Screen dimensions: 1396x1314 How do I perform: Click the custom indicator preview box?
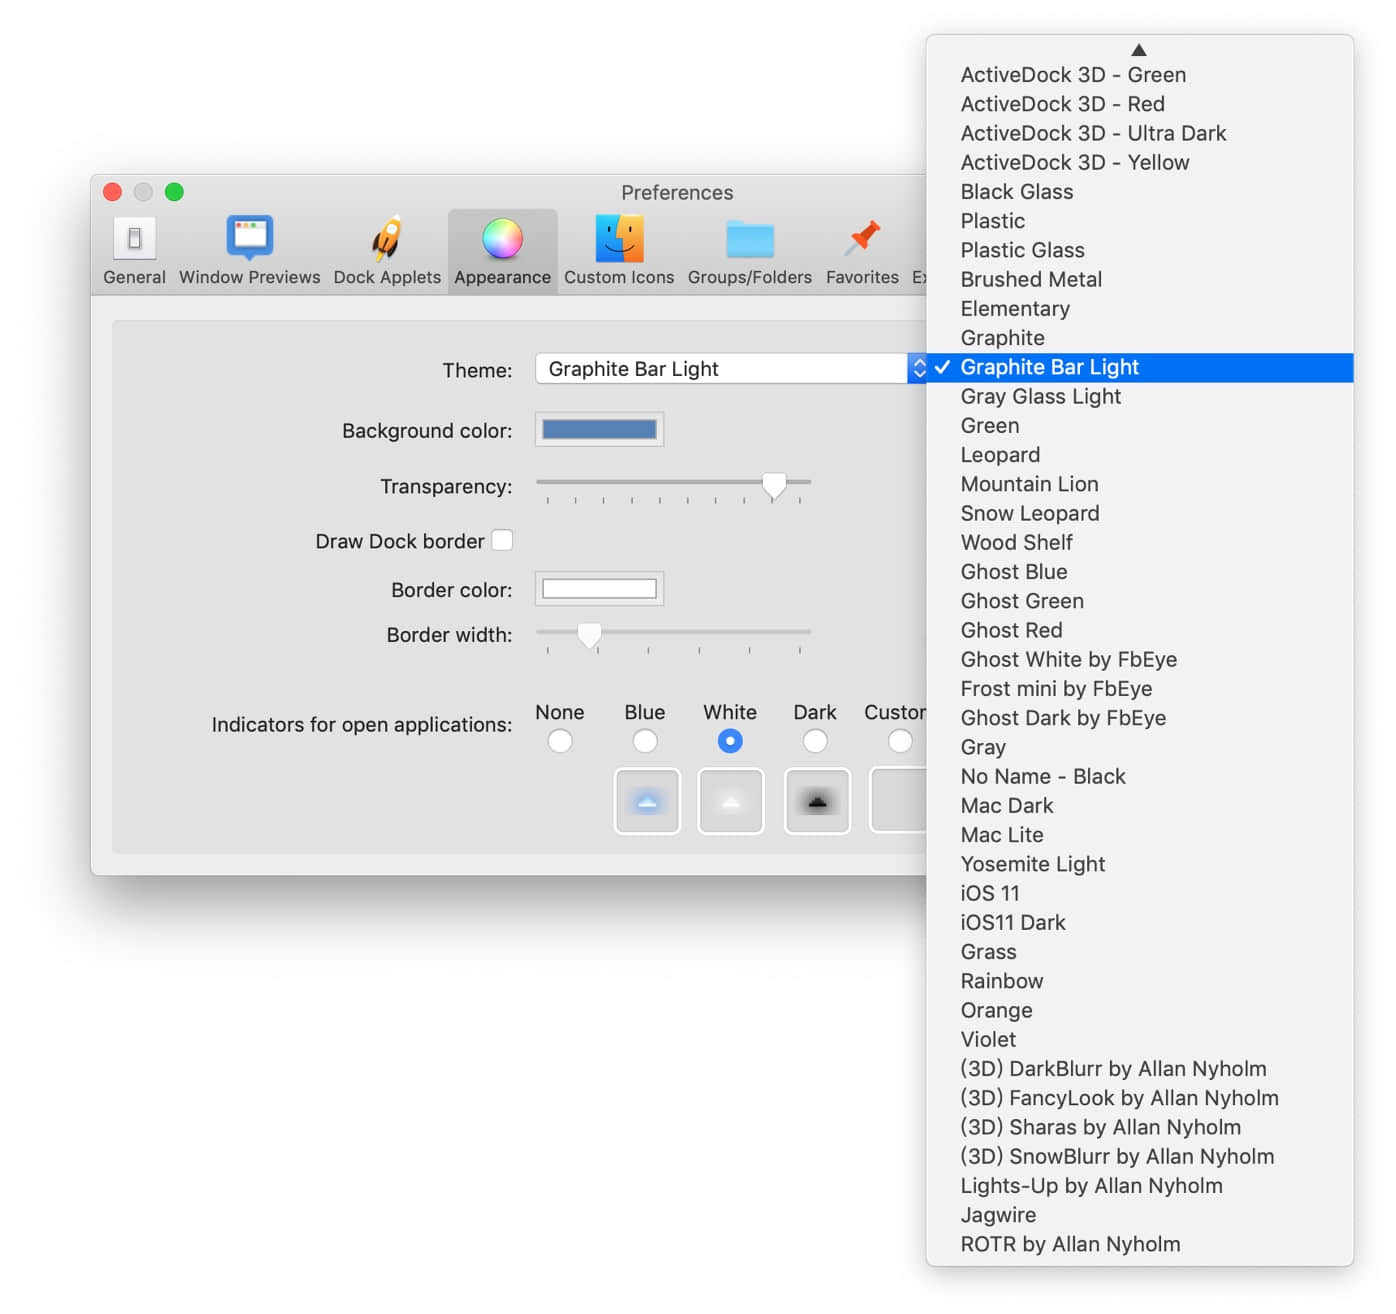[x=898, y=801]
